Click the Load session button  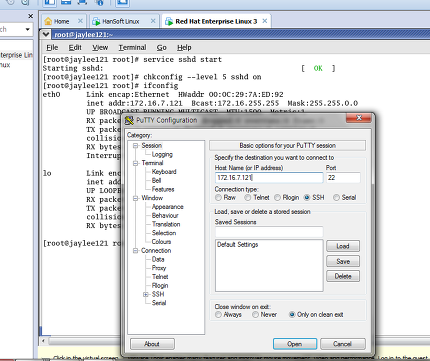pos(343,246)
